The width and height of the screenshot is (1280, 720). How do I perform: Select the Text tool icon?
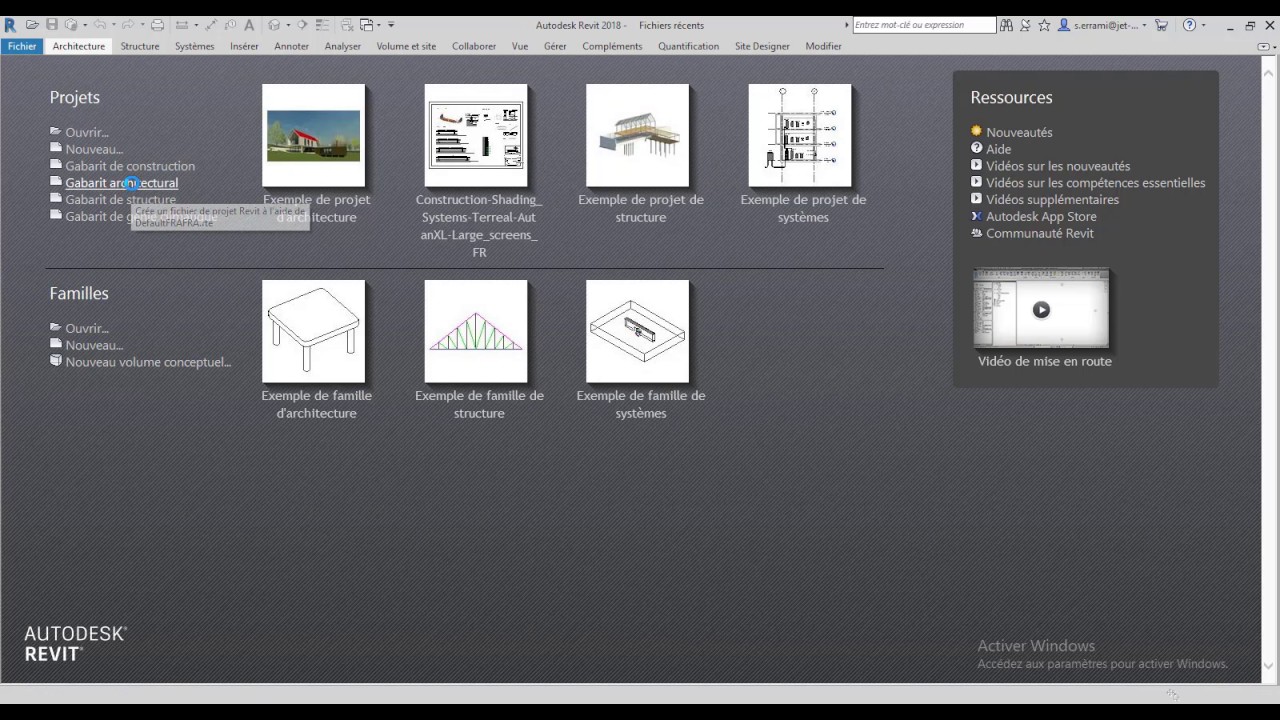click(249, 25)
